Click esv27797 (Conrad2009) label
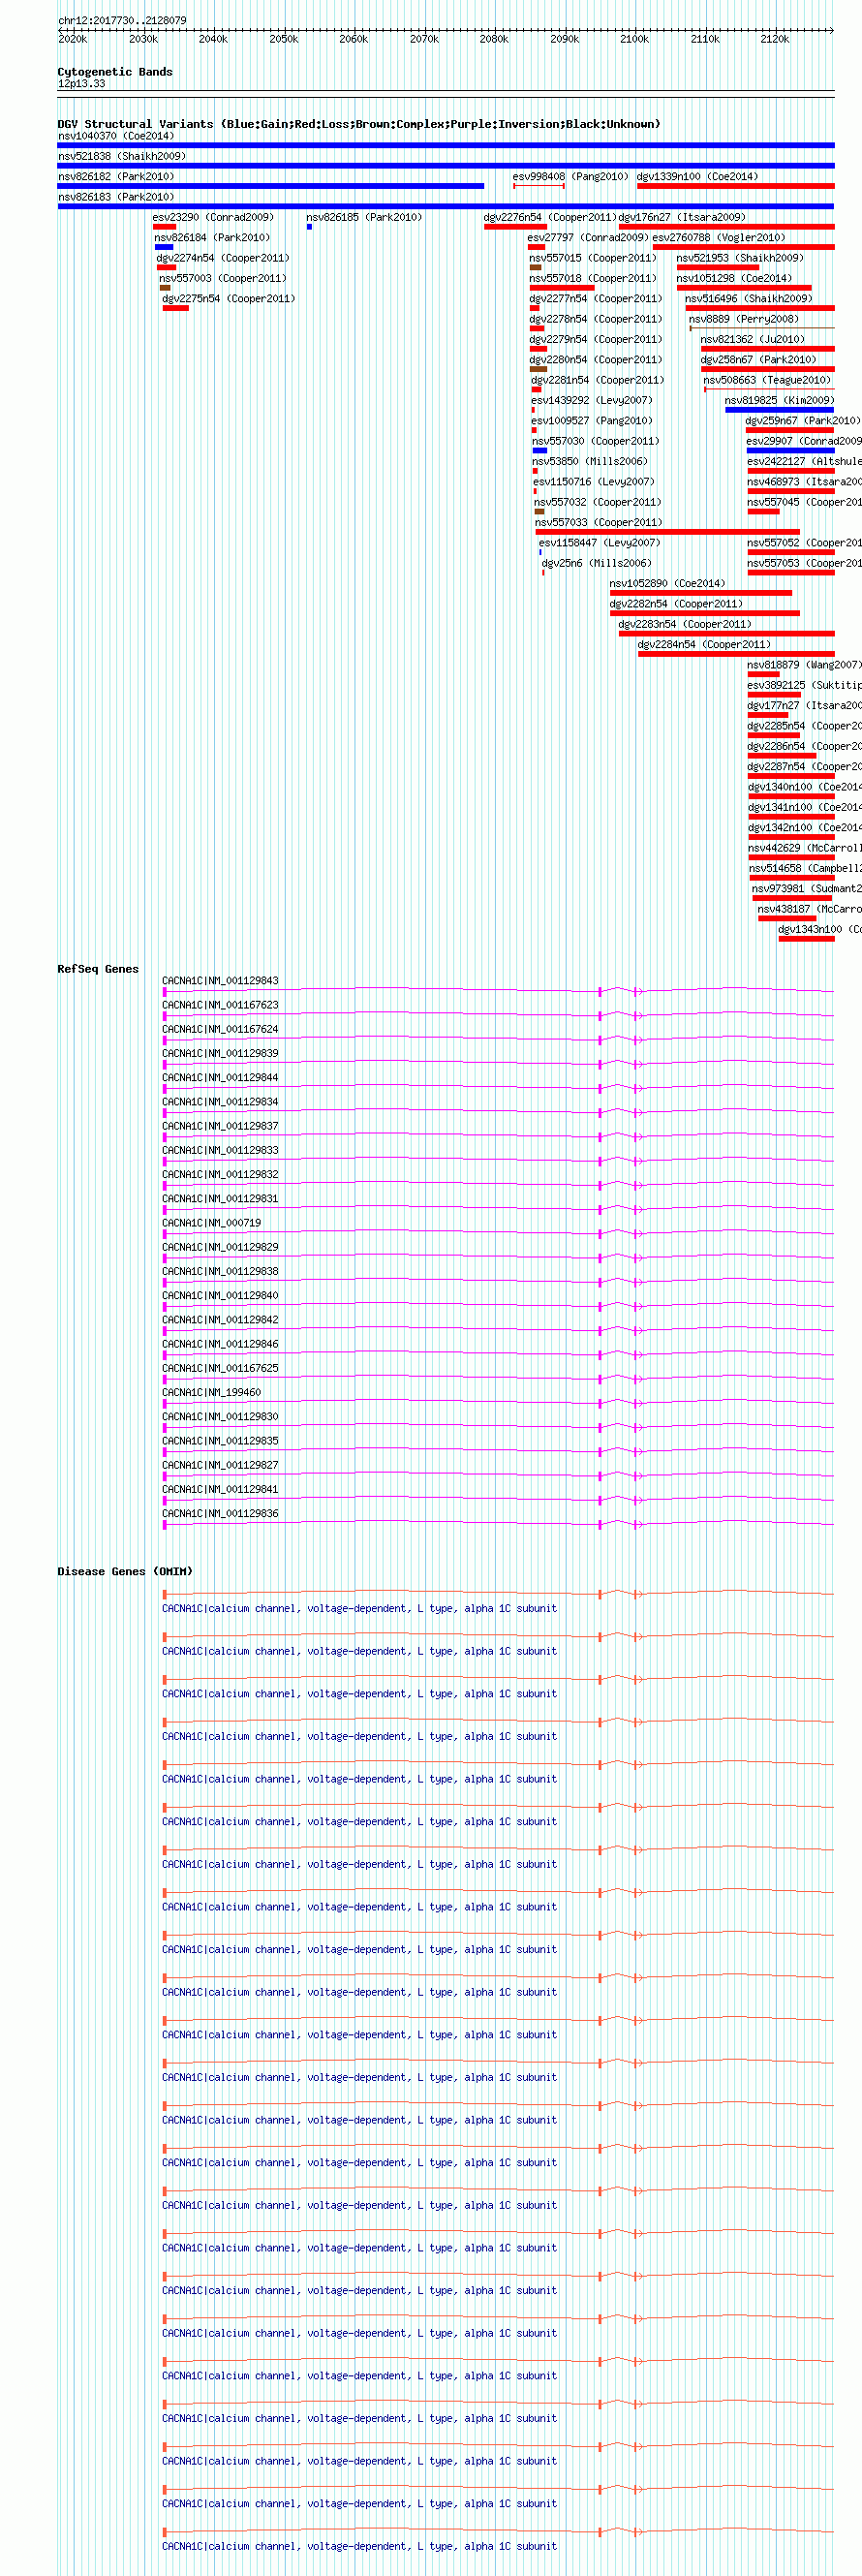The image size is (862, 2576). point(588,237)
